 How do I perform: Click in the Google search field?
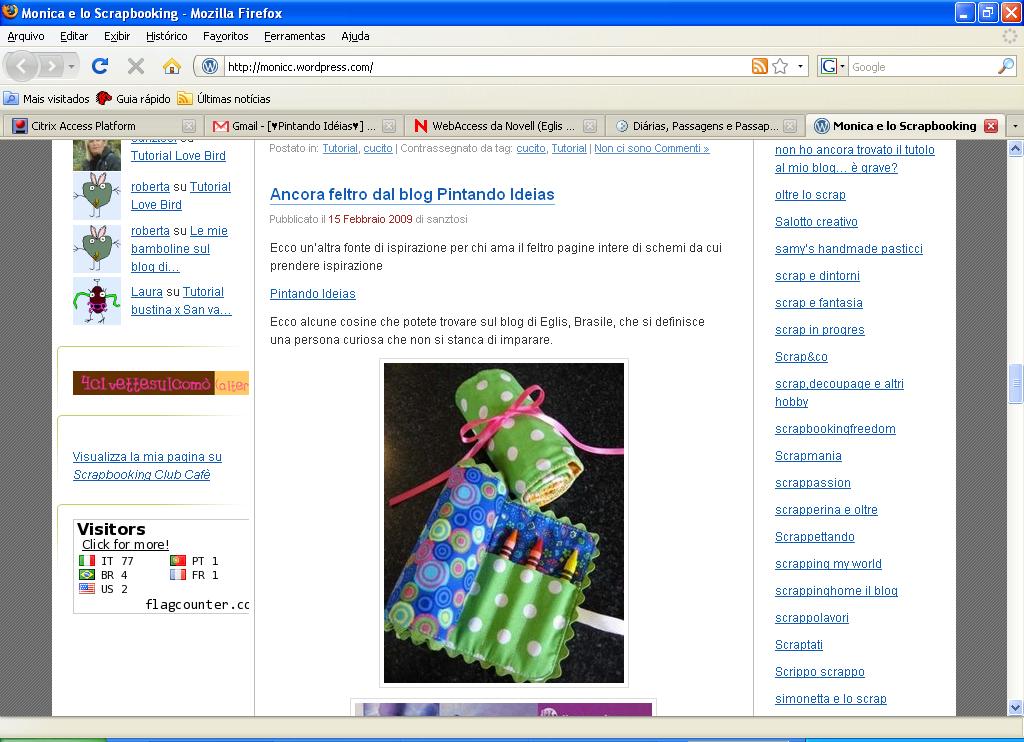pos(922,67)
